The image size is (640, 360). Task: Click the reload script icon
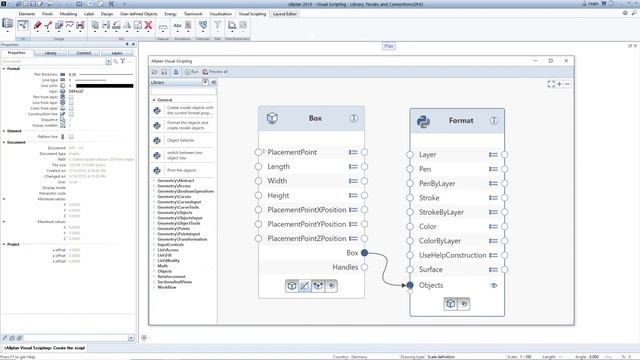[x=176, y=72]
